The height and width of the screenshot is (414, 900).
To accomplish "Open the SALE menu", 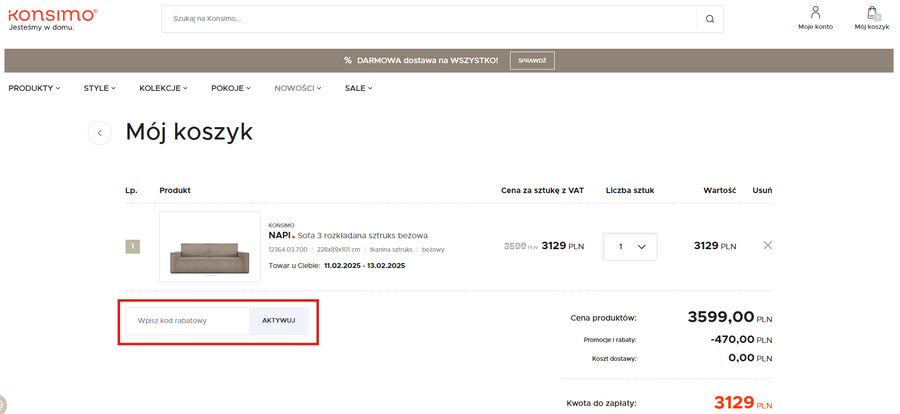I will 358,88.
